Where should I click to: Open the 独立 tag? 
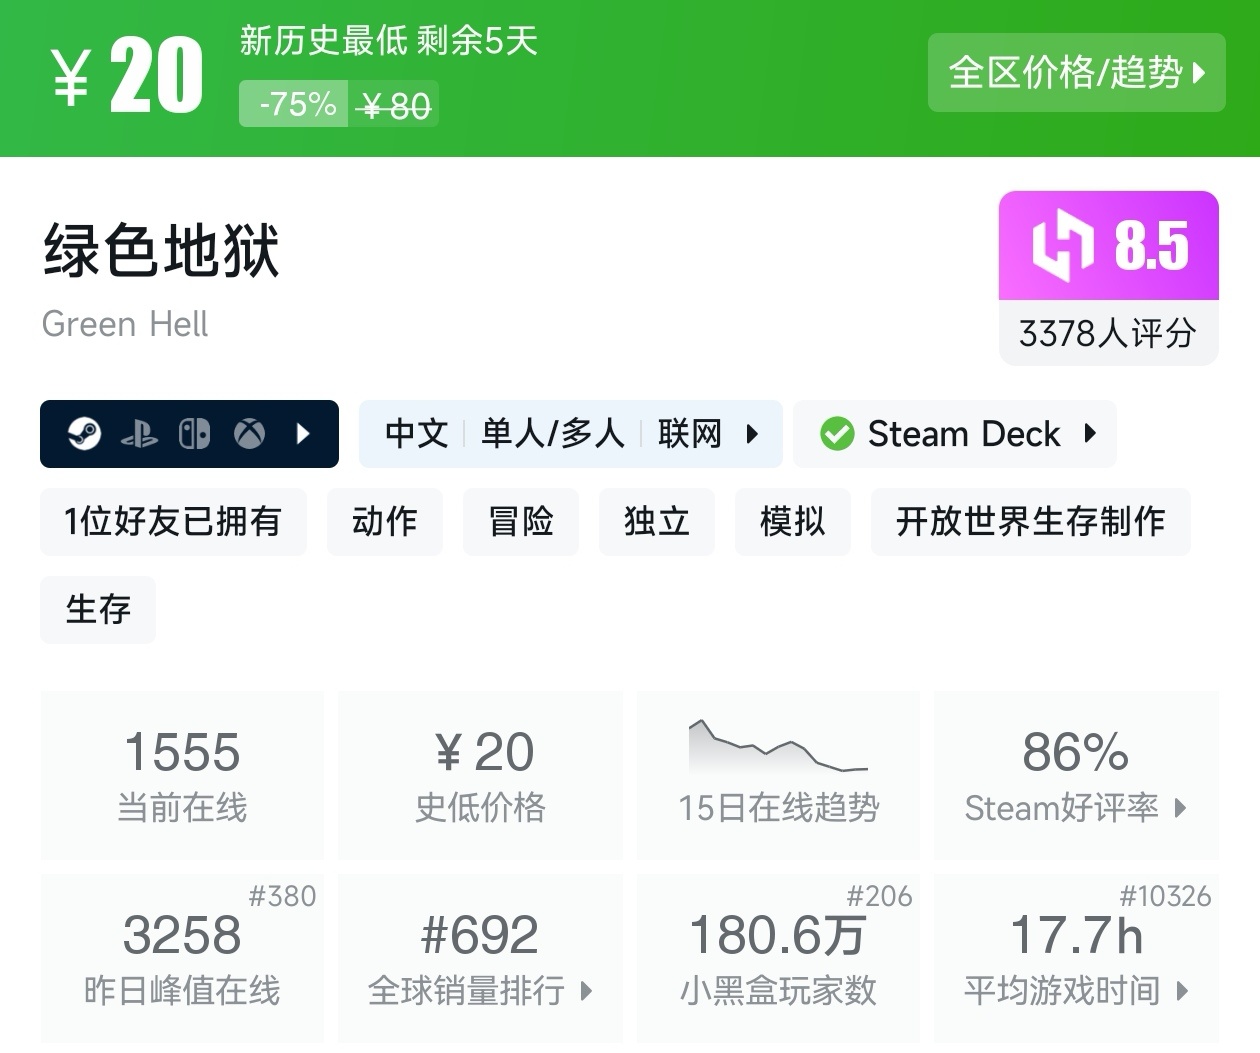[657, 522]
